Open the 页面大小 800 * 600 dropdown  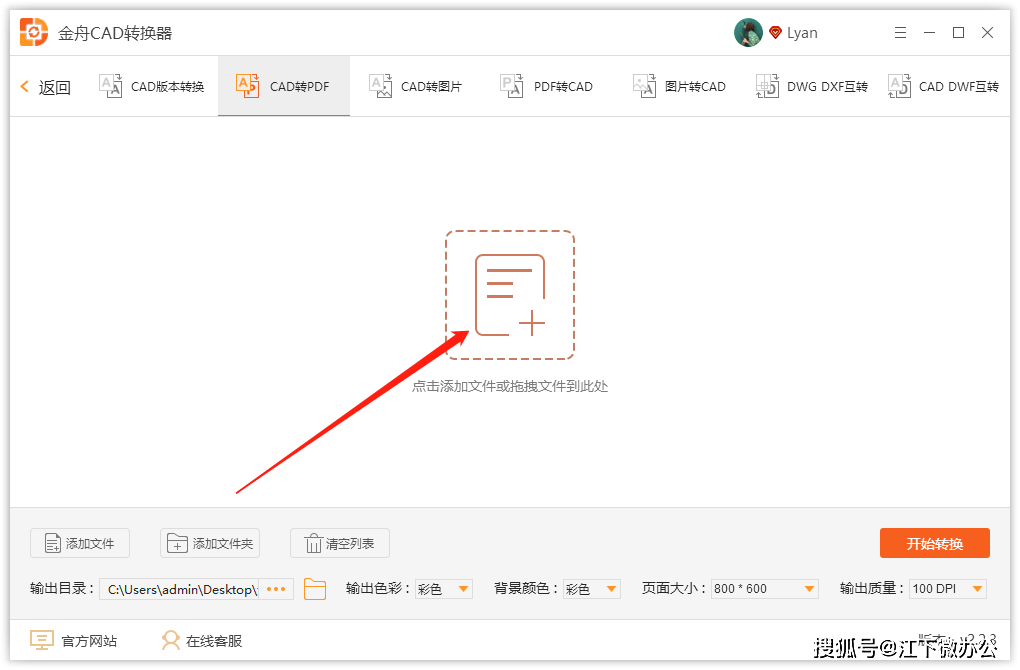pyautogui.click(x=764, y=589)
